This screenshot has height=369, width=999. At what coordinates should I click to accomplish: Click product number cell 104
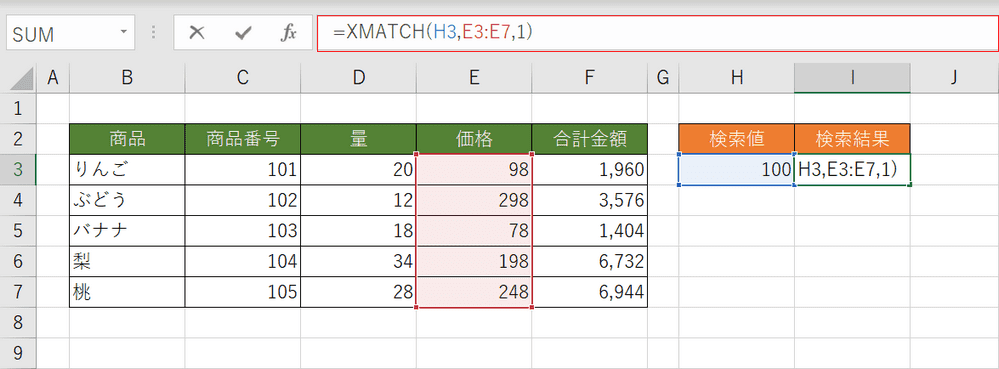tap(243, 261)
